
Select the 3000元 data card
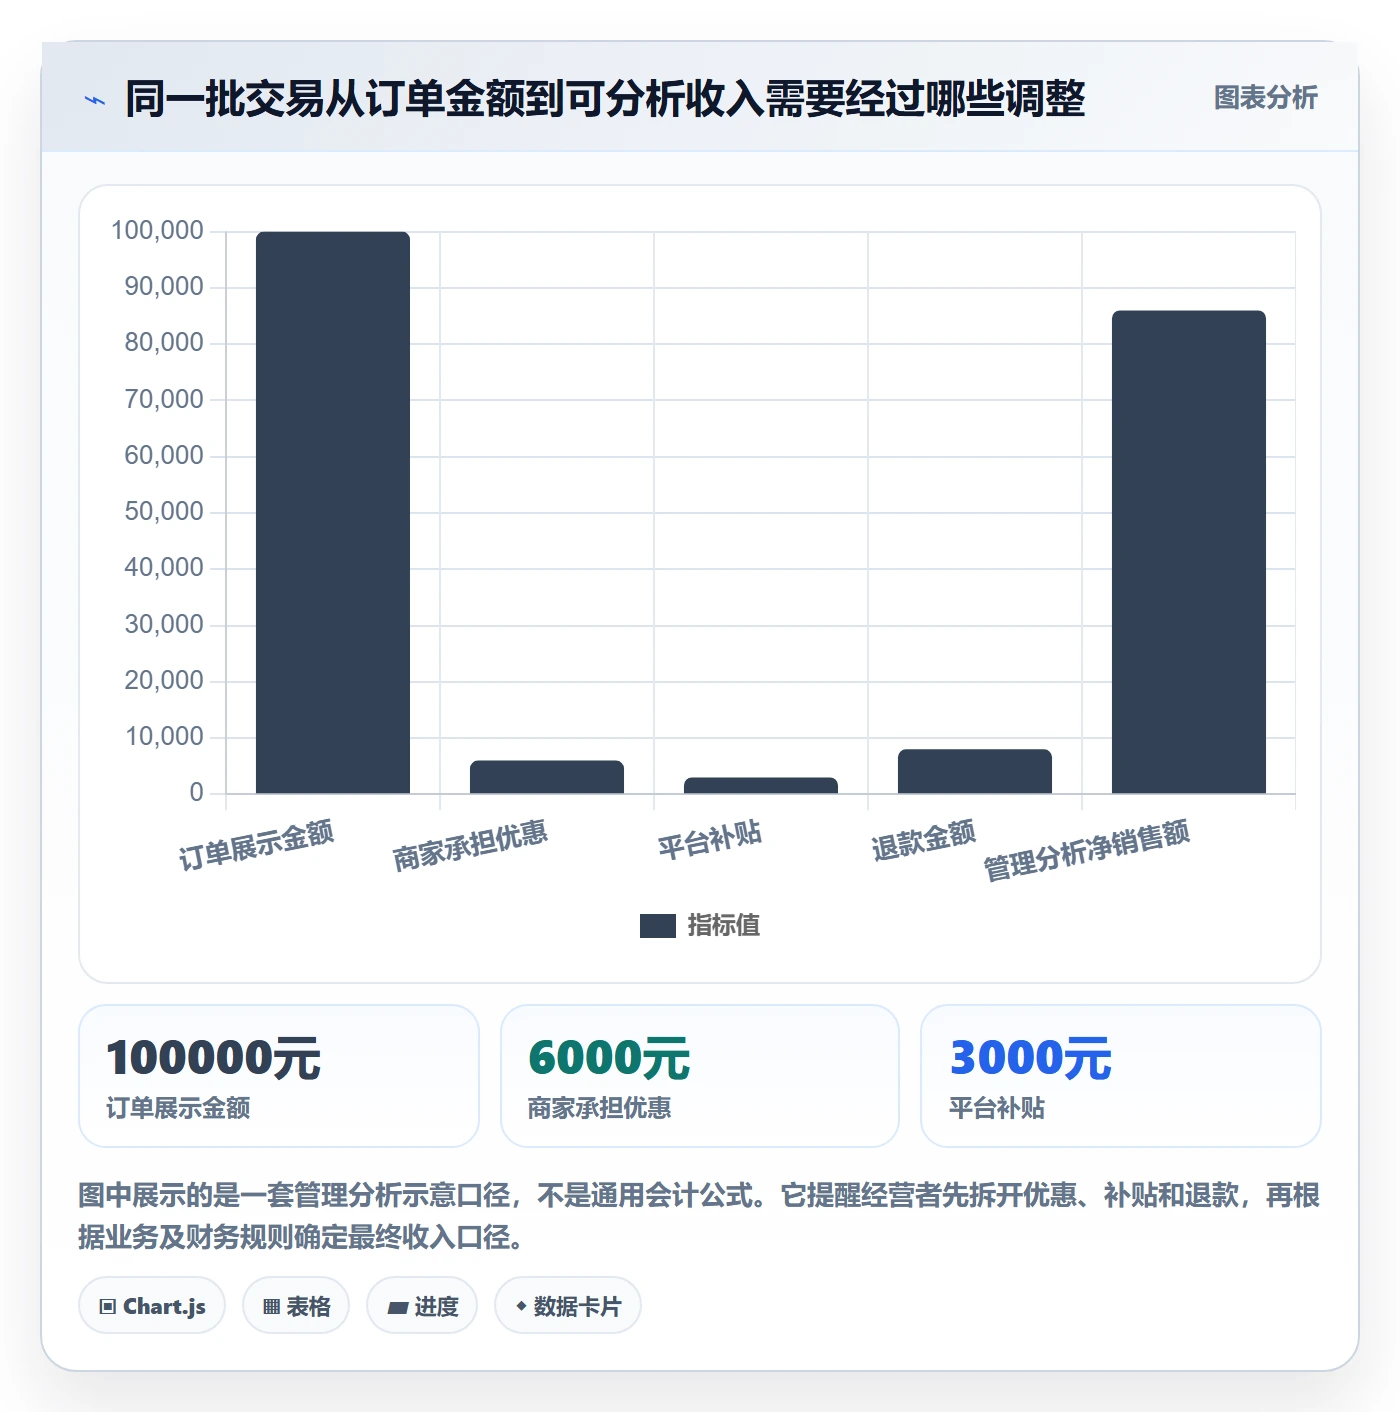[1121, 1076]
